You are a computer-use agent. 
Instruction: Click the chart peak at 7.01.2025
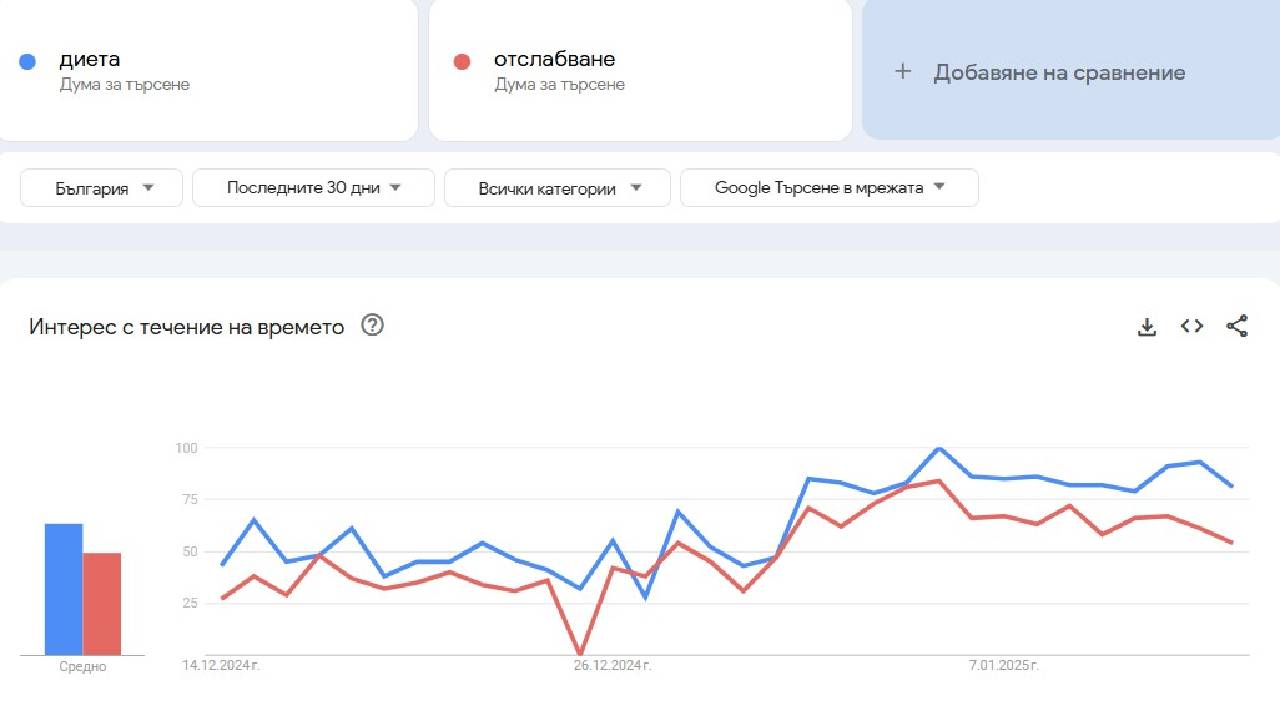tap(938, 449)
